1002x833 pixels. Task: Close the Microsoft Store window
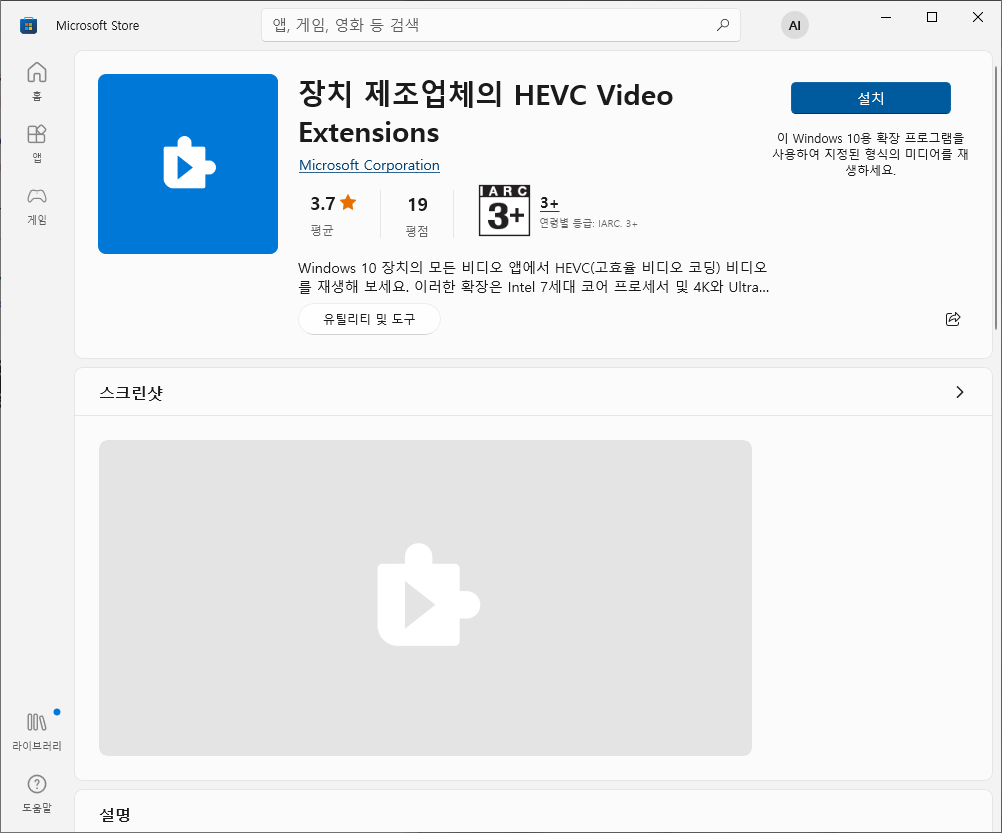[x=978, y=17]
